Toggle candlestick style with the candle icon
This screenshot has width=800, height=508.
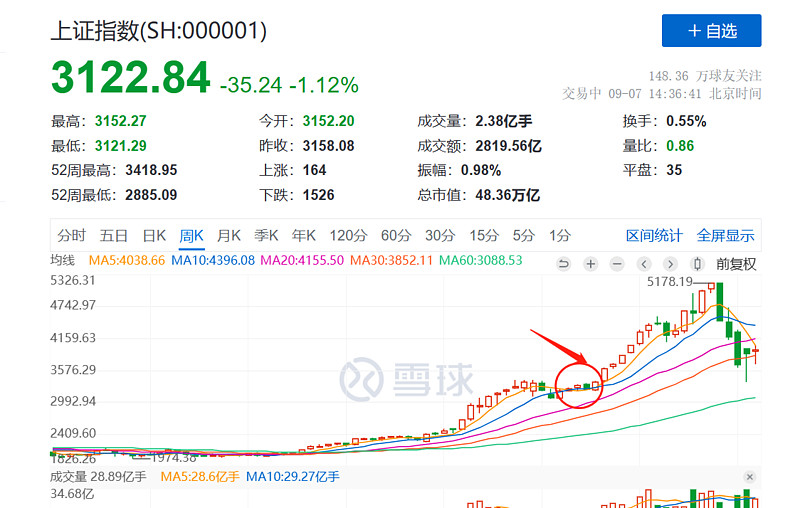pos(697,264)
